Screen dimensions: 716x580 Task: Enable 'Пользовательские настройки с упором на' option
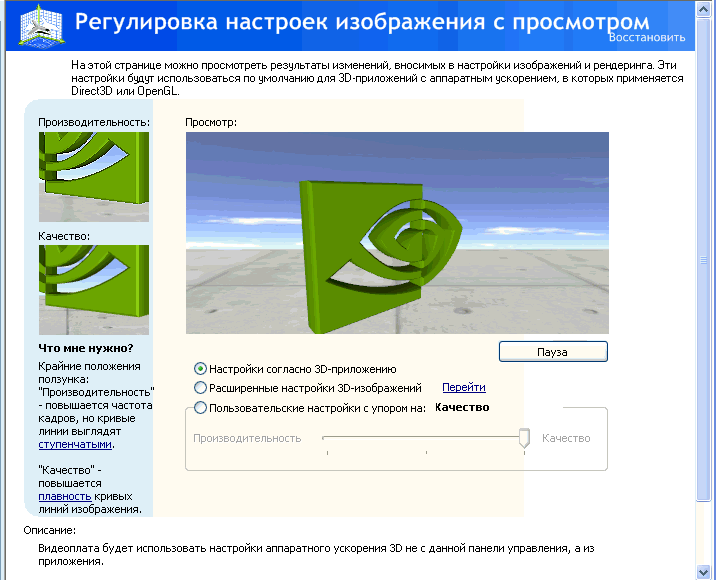click(x=201, y=408)
